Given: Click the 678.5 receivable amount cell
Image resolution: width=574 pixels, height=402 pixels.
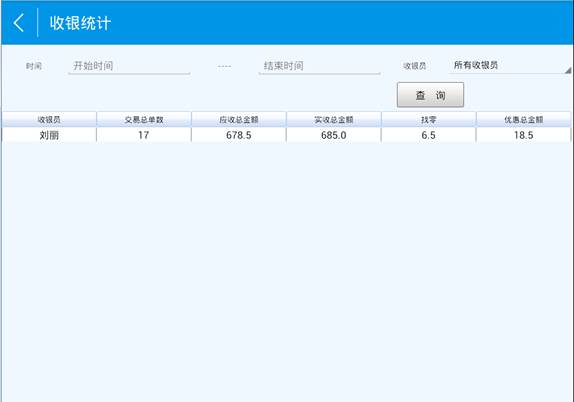Looking at the screenshot, I should (x=239, y=135).
